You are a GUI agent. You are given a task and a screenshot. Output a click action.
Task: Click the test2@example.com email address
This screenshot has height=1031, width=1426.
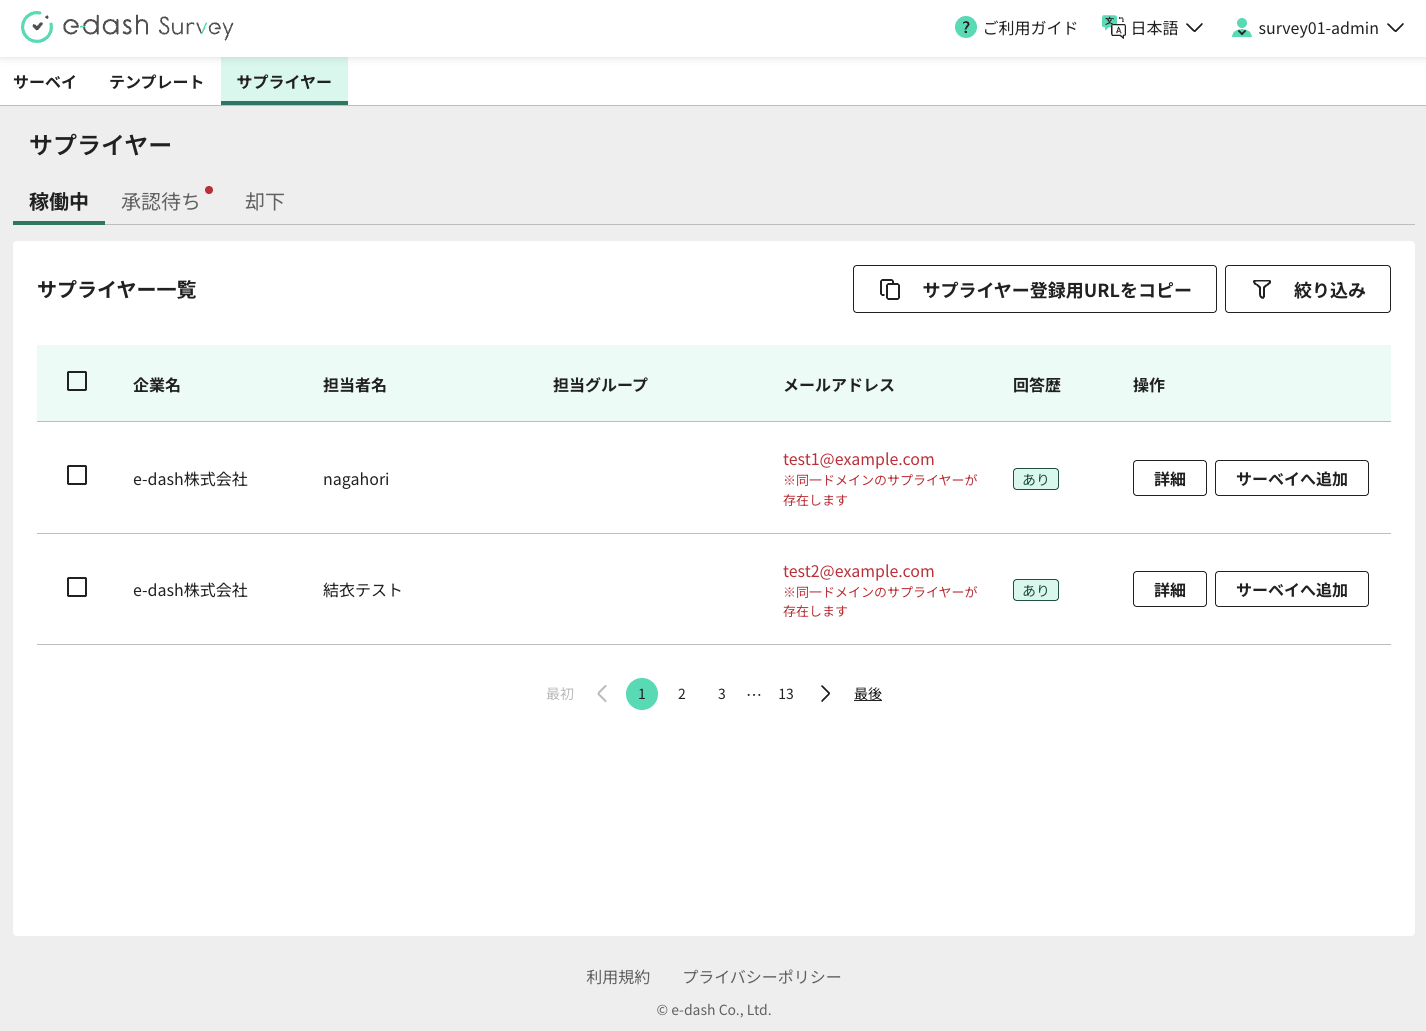point(859,571)
